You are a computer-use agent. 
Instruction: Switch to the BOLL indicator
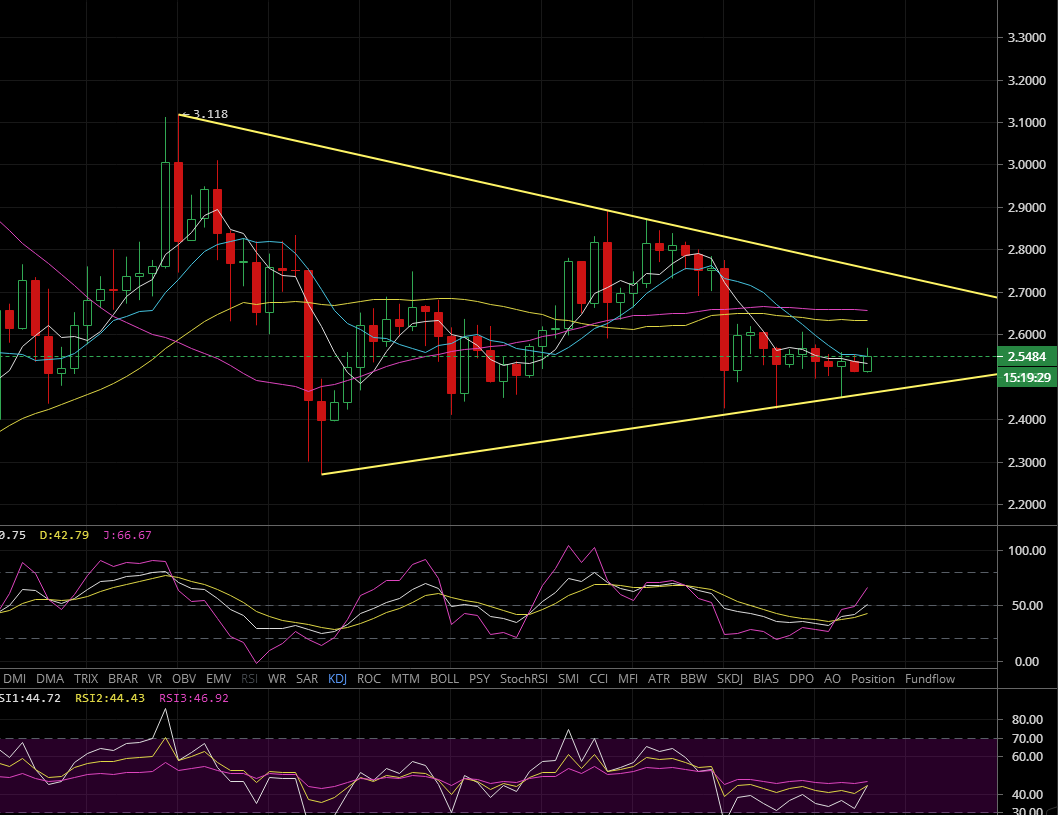(444, 678)
